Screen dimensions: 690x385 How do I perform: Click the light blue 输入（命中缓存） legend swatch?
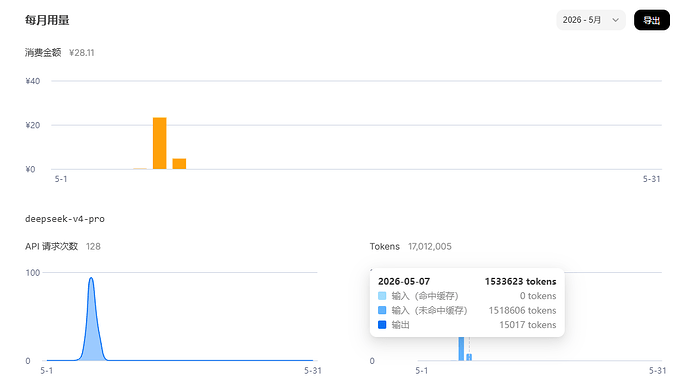pyautogui.click(x=382, y=296)
